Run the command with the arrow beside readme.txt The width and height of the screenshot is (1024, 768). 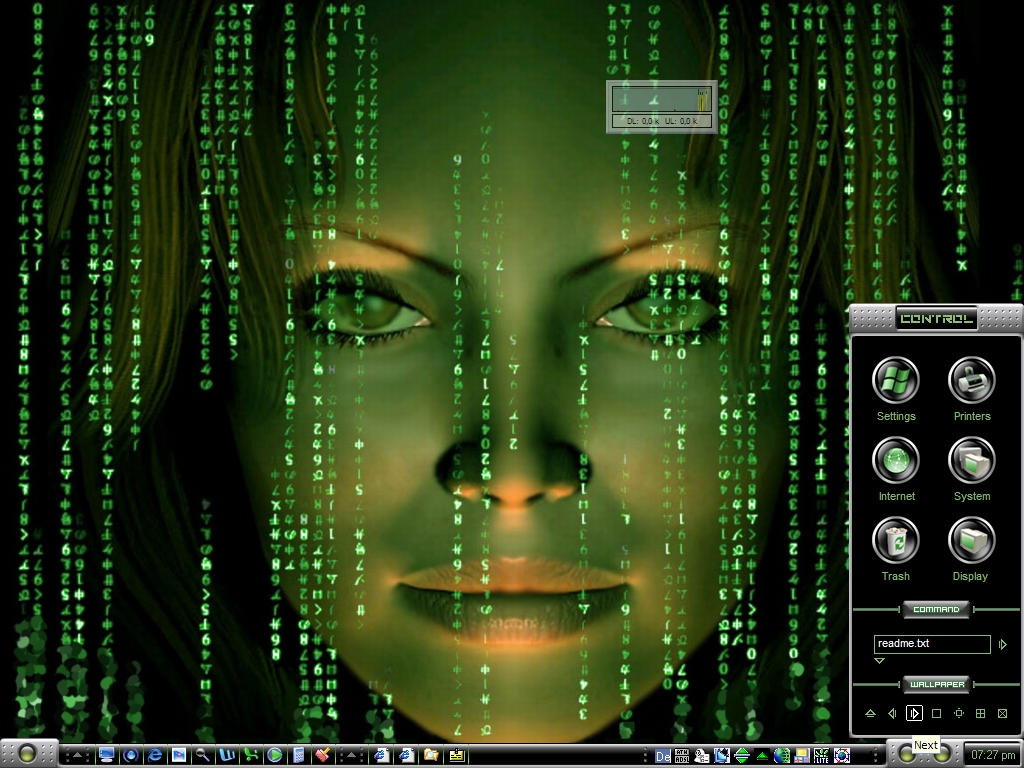pyautogui.click(x=1002, y=644)
